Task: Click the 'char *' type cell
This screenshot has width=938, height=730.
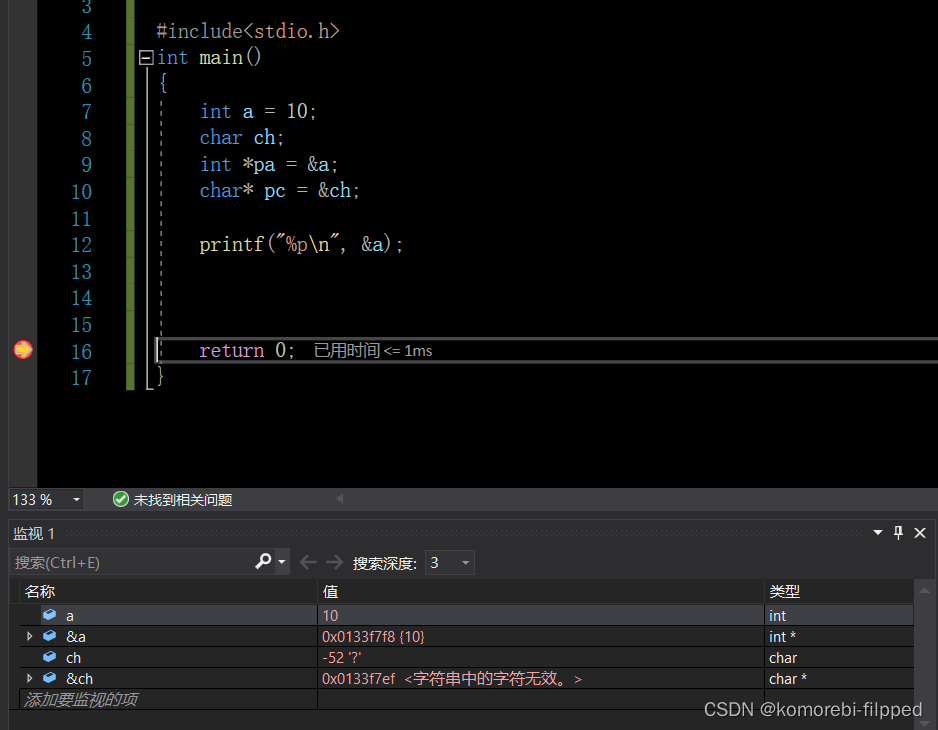Action: coord(788,679)
